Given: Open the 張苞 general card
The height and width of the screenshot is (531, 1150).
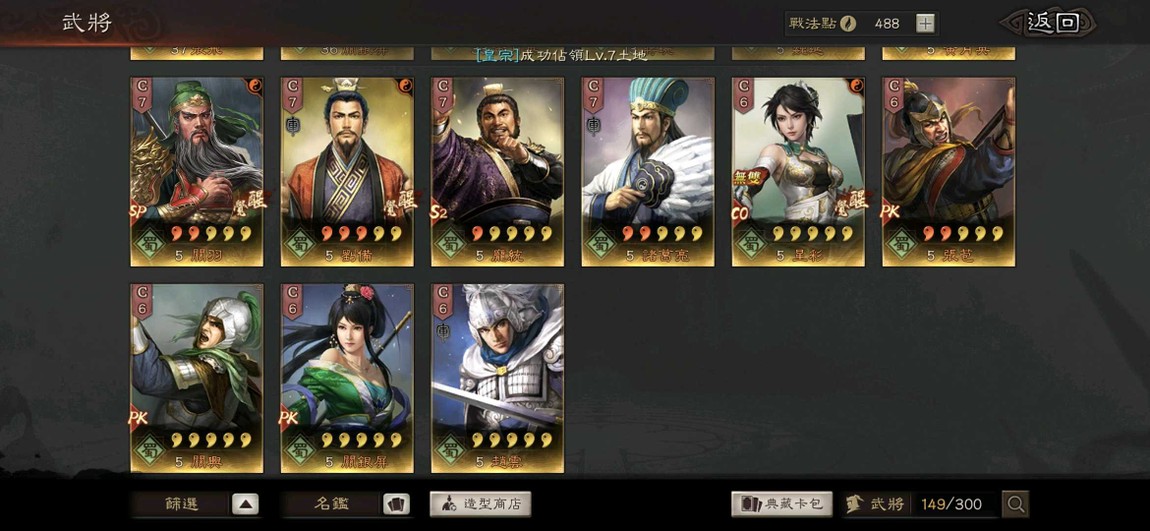Looking at the screenshot, I should [x=948, y=172].
